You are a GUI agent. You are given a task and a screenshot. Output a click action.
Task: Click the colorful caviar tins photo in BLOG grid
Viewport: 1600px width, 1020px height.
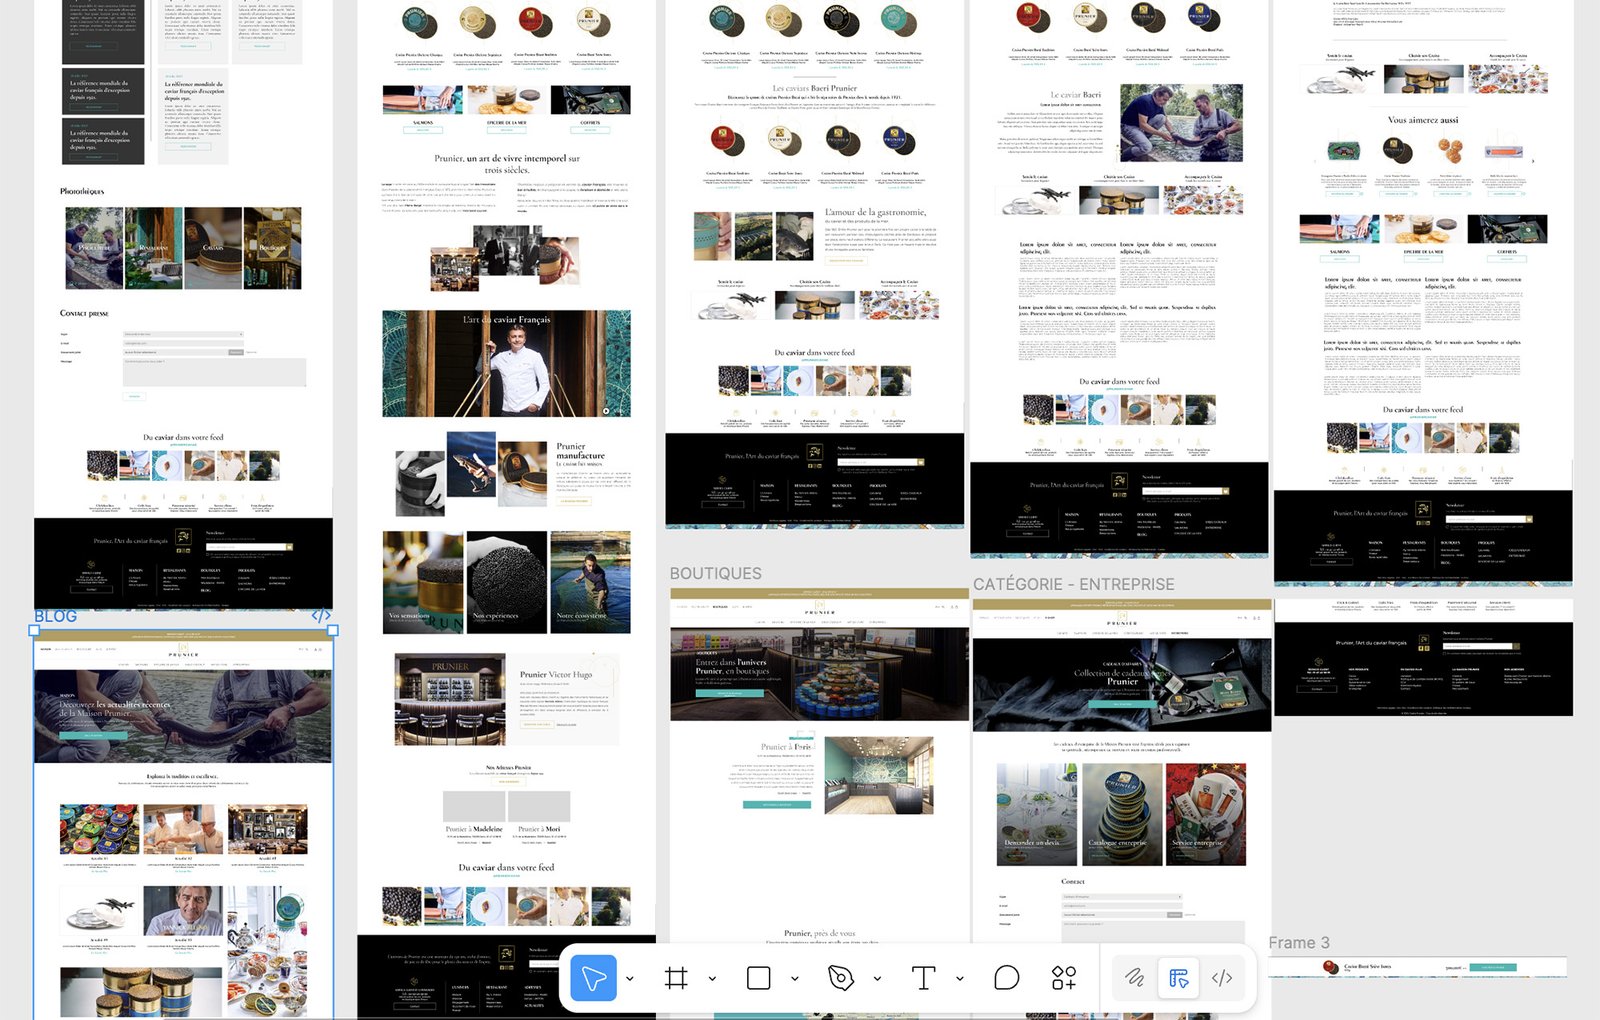pyautogui.click(x=99, y=829)
